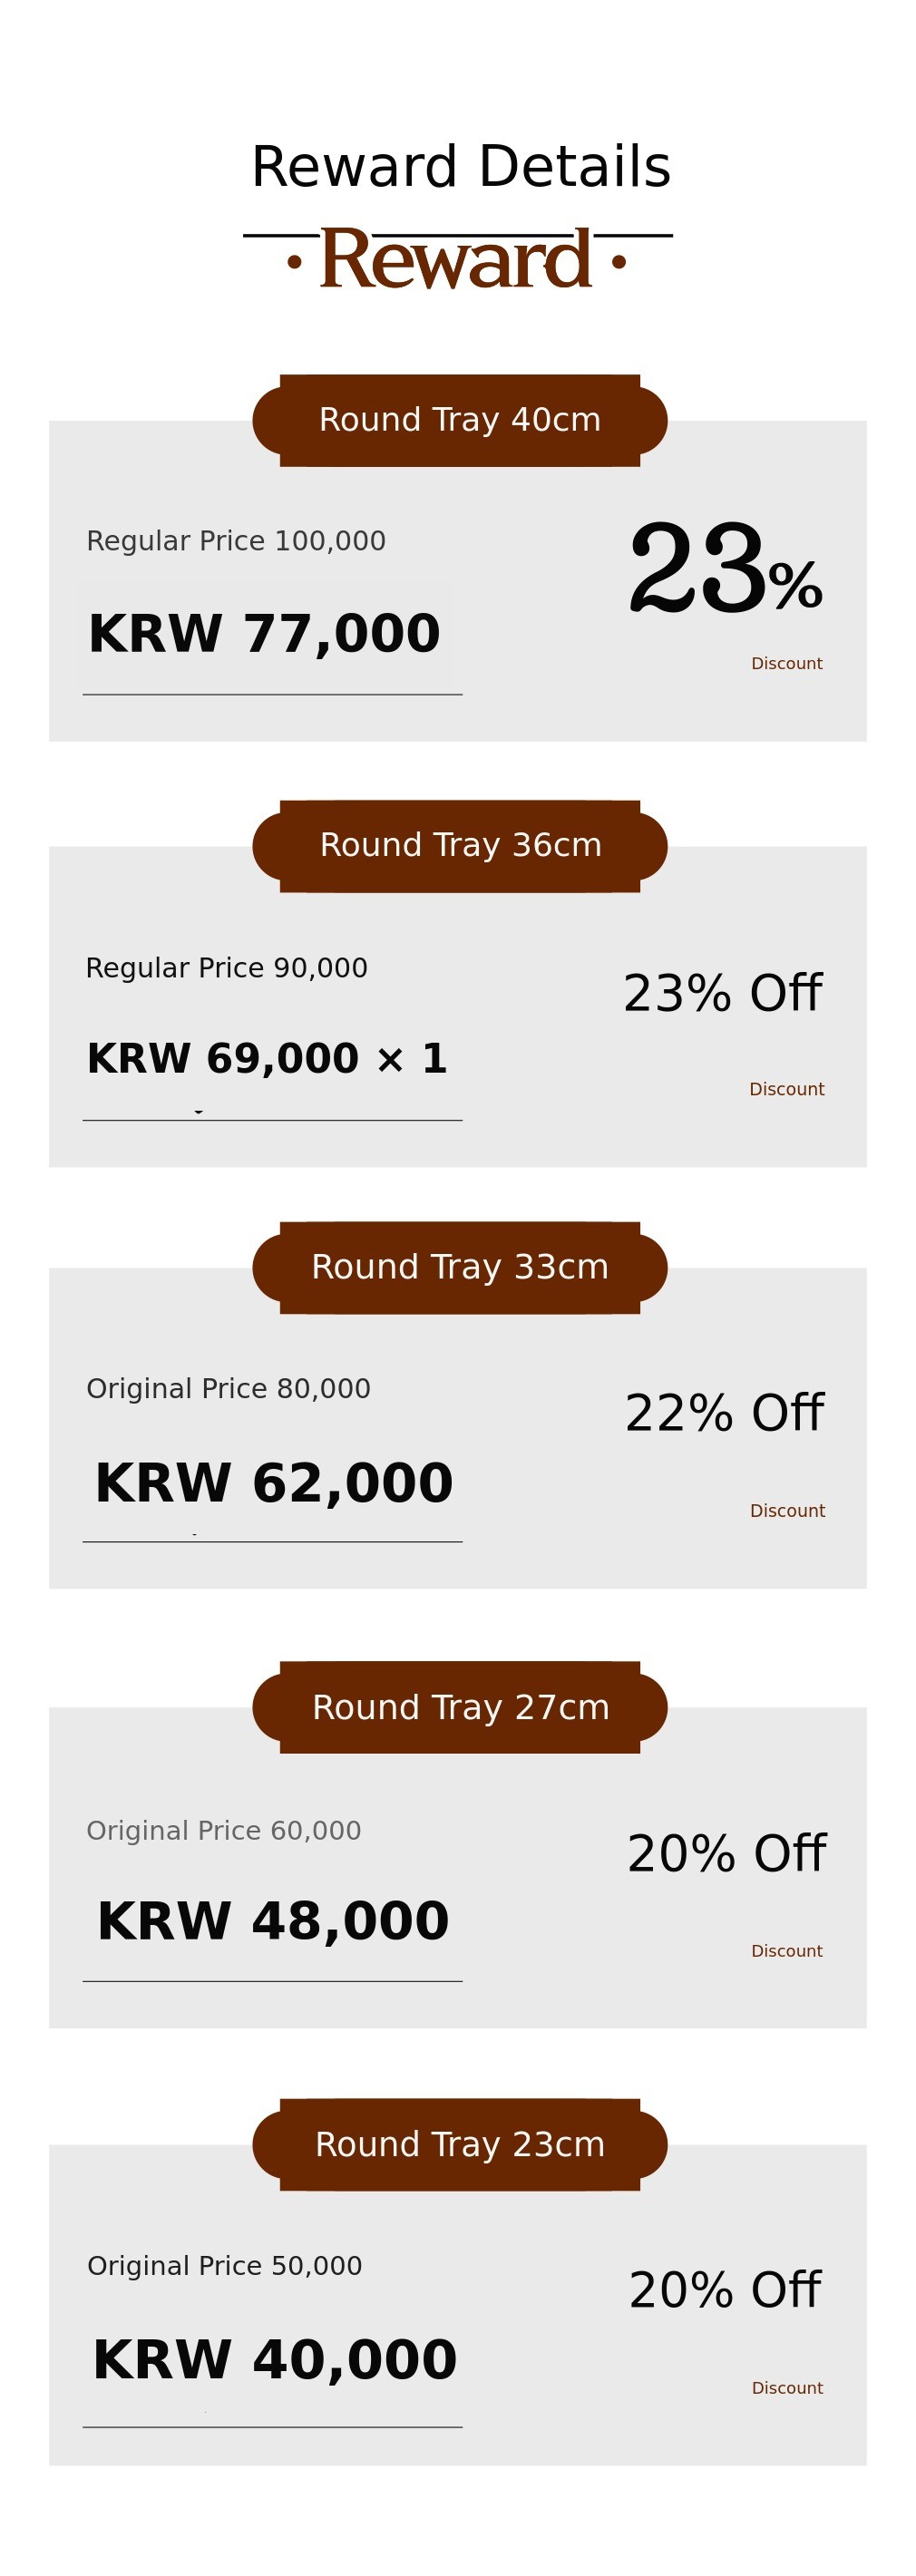The width and height of the screenshot is (916, 2576).
Task: Click Original Price 80,000 label
Action: pyautogui.click(x=228, y=1389)
